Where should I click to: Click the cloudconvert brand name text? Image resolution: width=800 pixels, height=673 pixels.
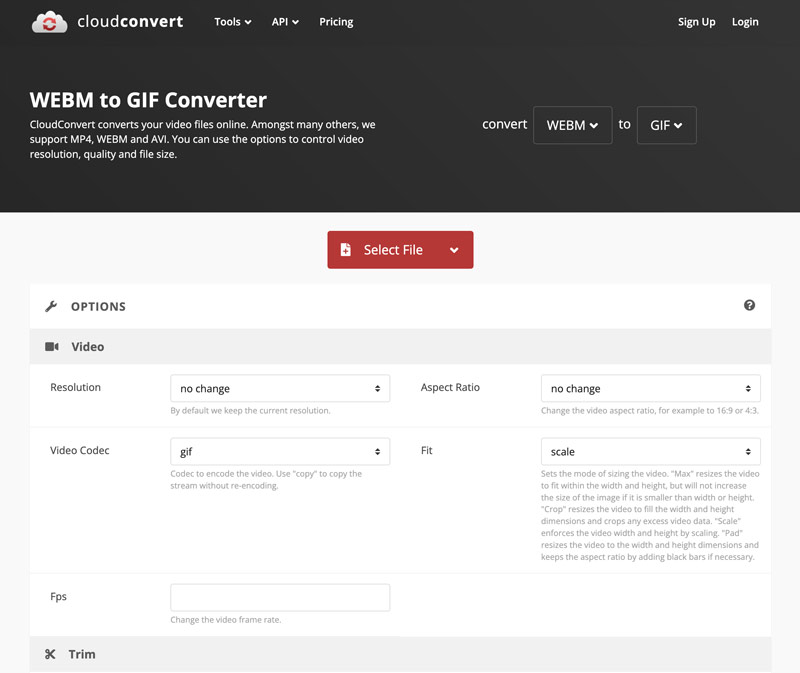coord(130,21)
